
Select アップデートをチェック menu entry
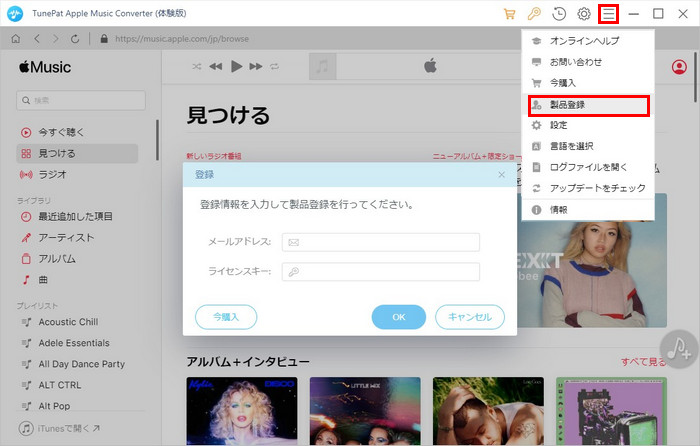[x=588, y=188]
